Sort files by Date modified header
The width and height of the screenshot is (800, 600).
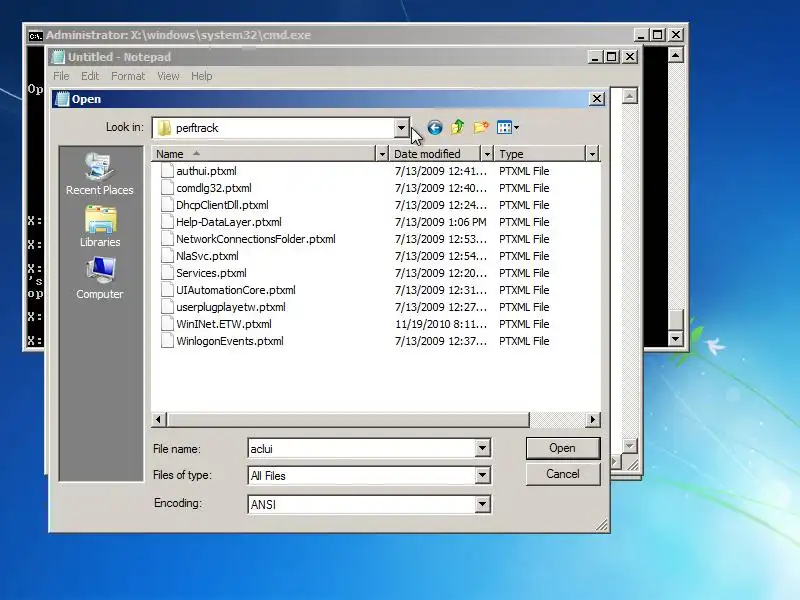click(x=436, y=154)
